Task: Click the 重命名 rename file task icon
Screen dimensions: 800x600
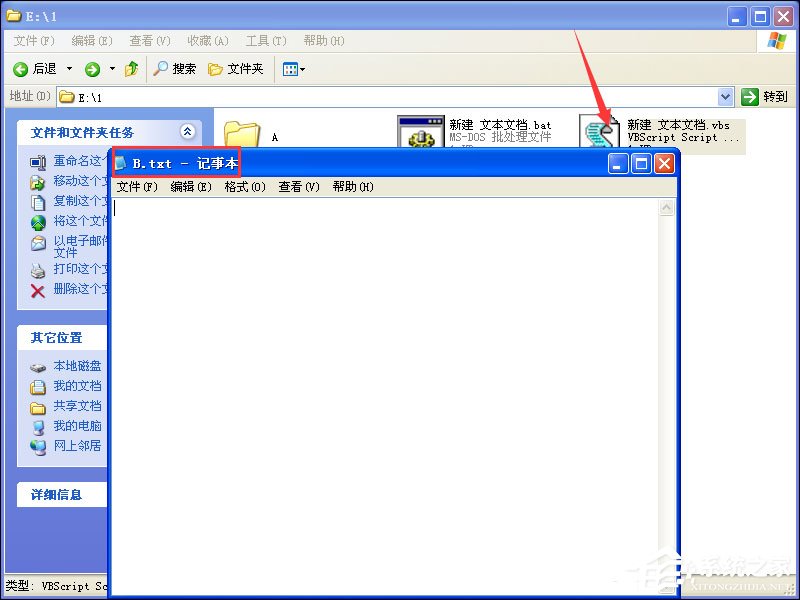Action: click(38, 162)
